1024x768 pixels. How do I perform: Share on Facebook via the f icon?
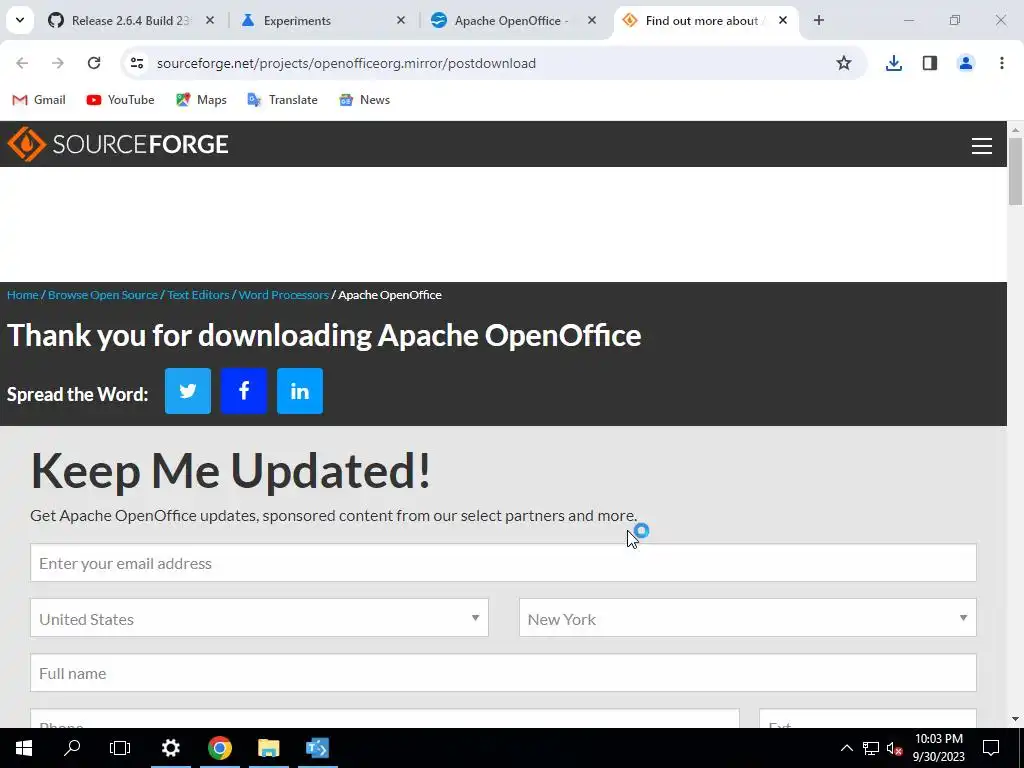tap(244, 391)
